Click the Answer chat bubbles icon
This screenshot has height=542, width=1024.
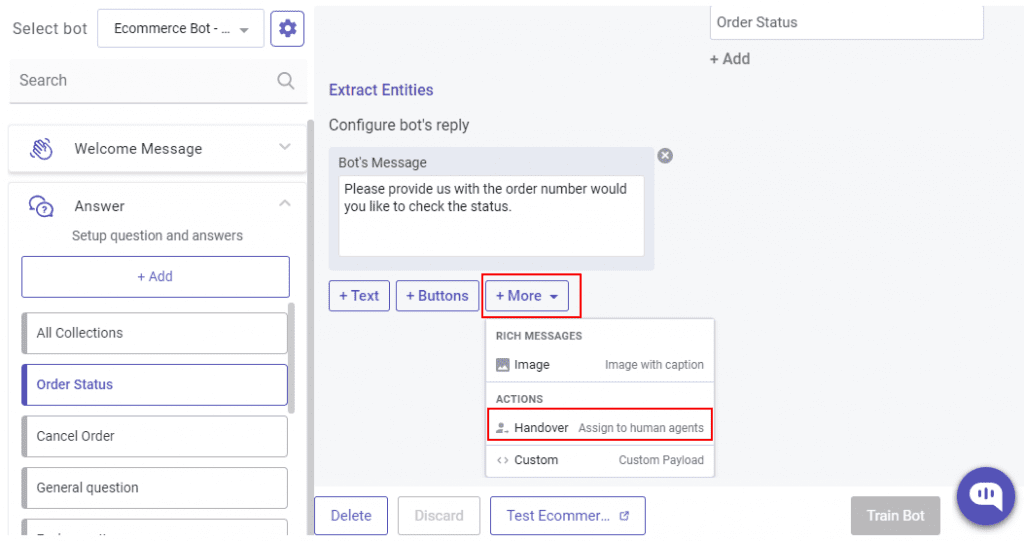click(x=41, y=206)
